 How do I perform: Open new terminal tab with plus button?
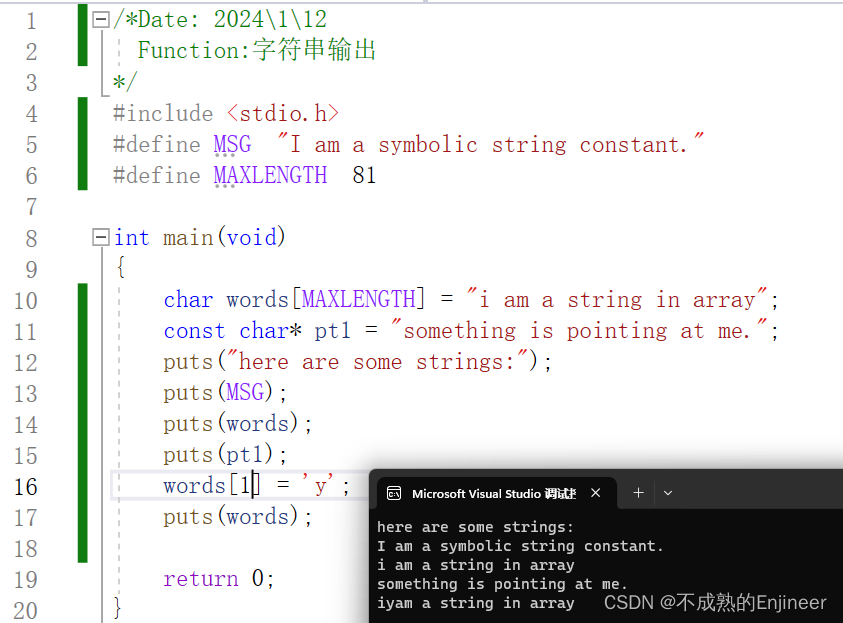click(638, 493)
